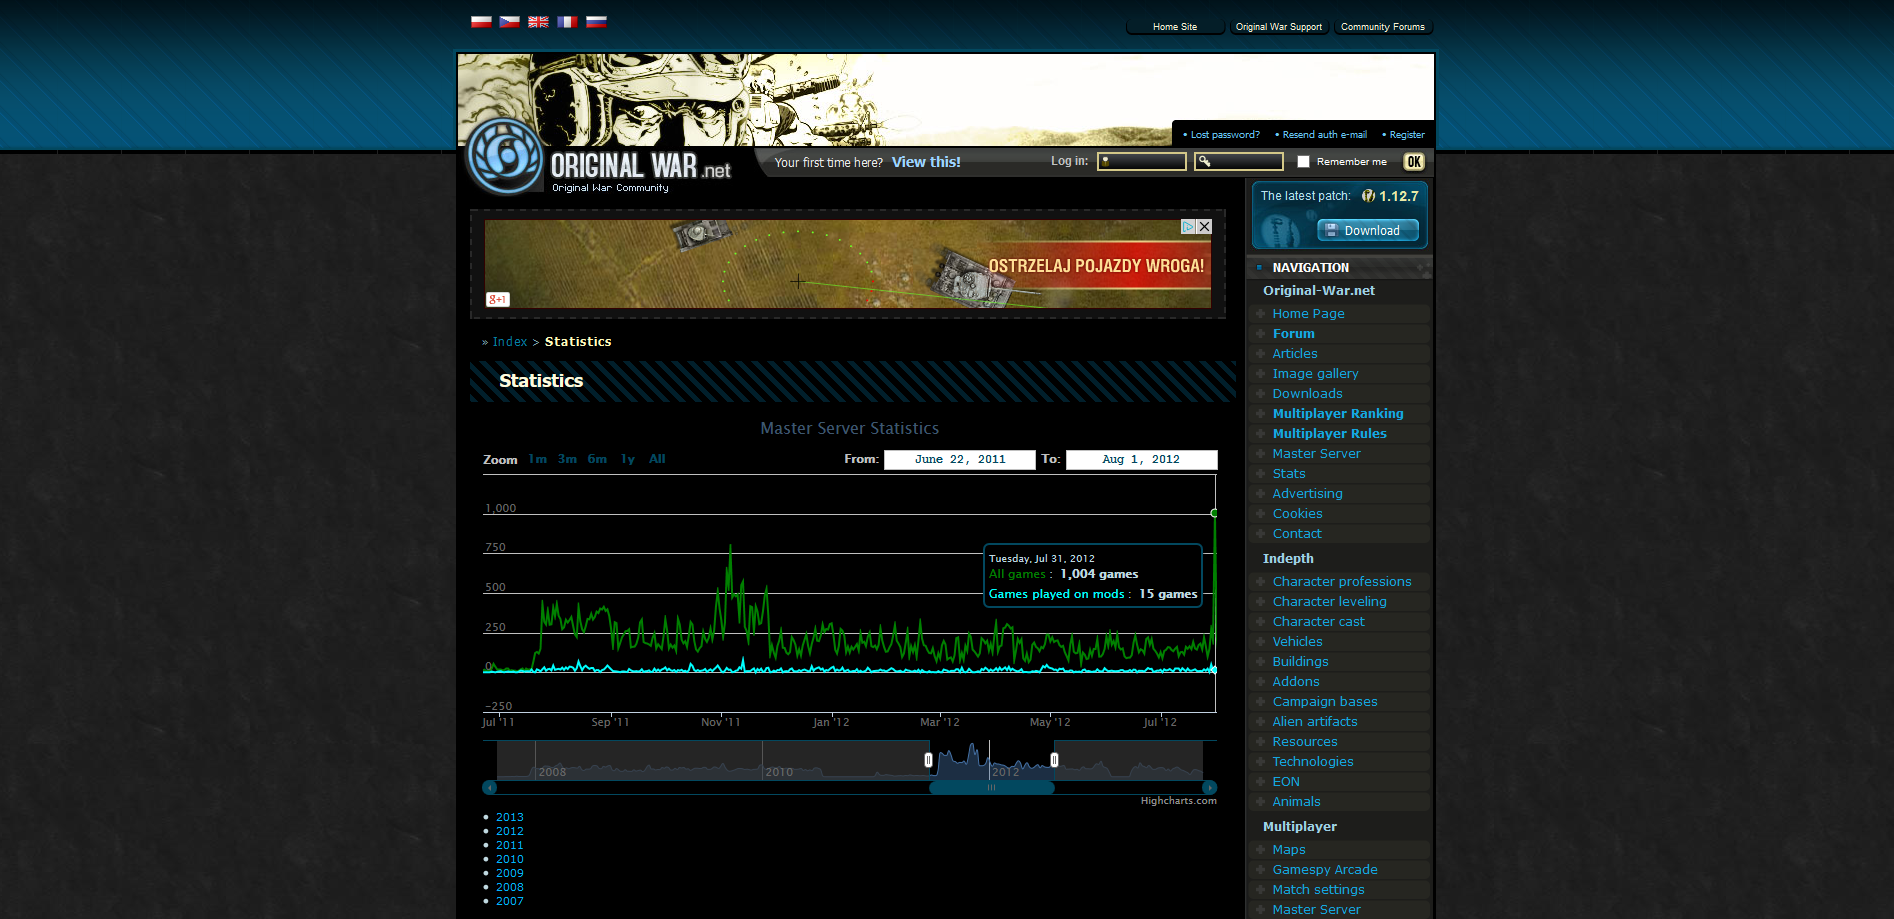Set chart zoom to 6m
The image size is (1894, 919).
click(597, 459)
